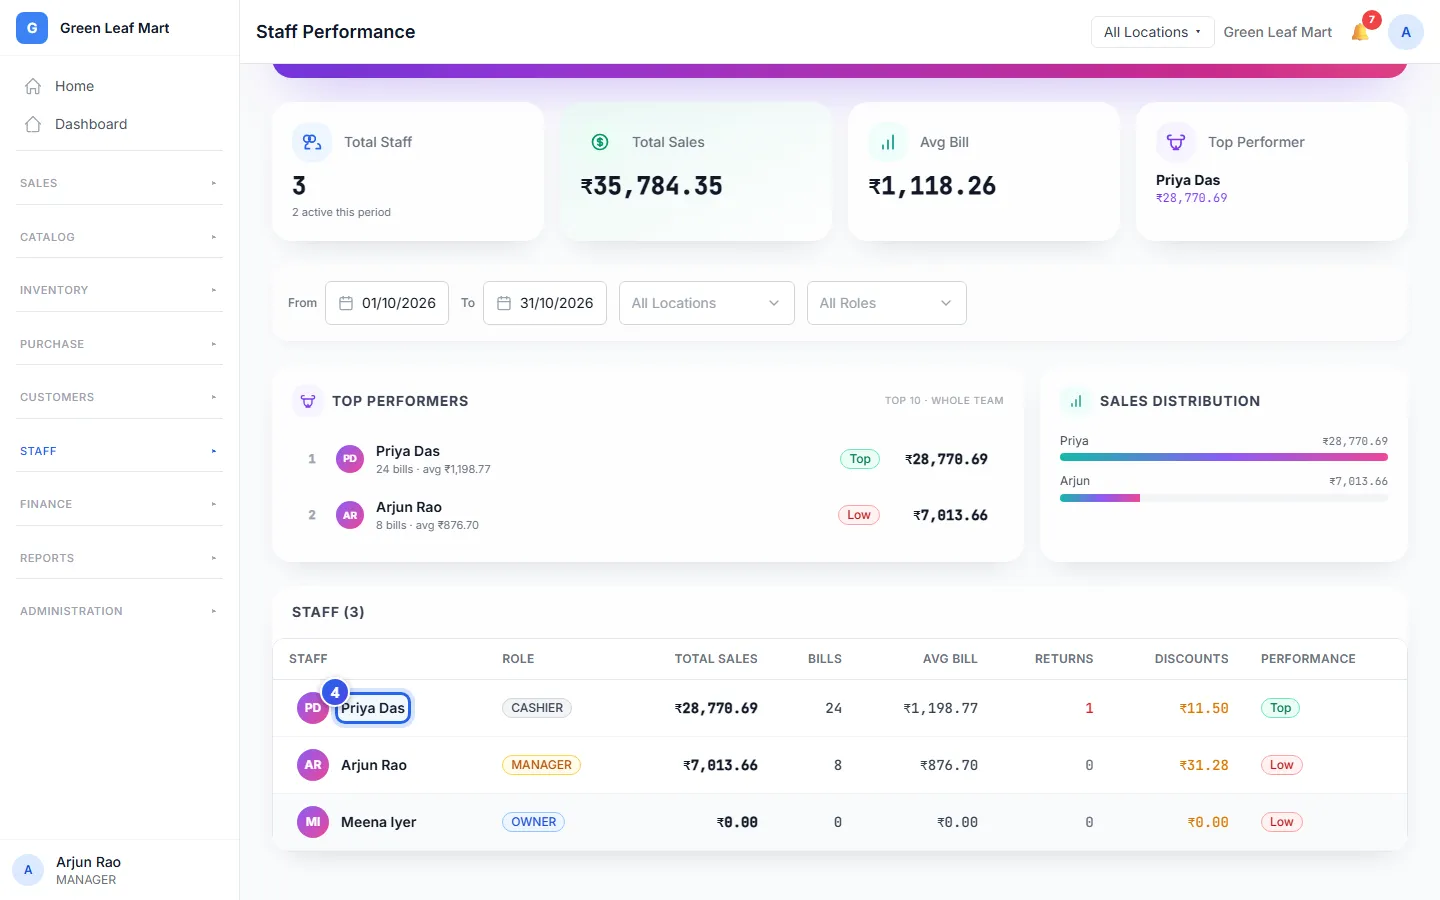The height and width of the screenshot is (900, 1440).
Task: Click the Sales Distribution chart icon
Action: pyautogui.click(x=1076, y=401)
